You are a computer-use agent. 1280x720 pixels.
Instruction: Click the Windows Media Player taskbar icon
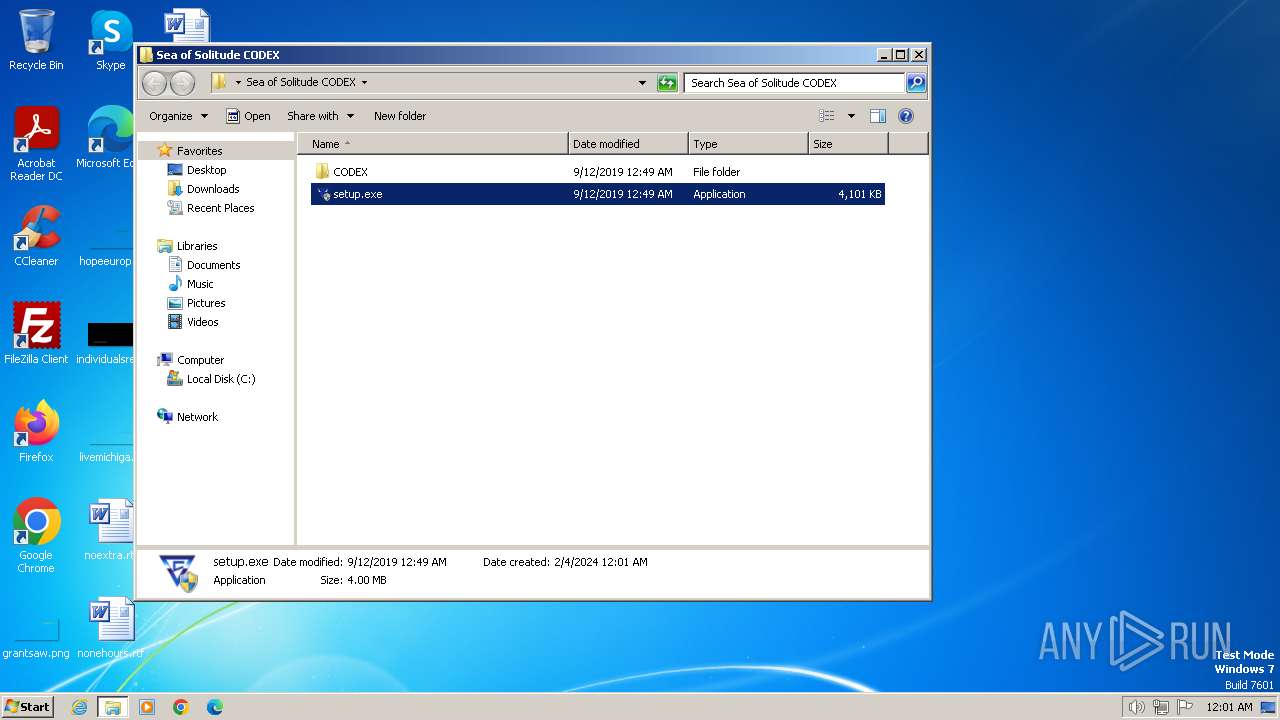[147, 707]
